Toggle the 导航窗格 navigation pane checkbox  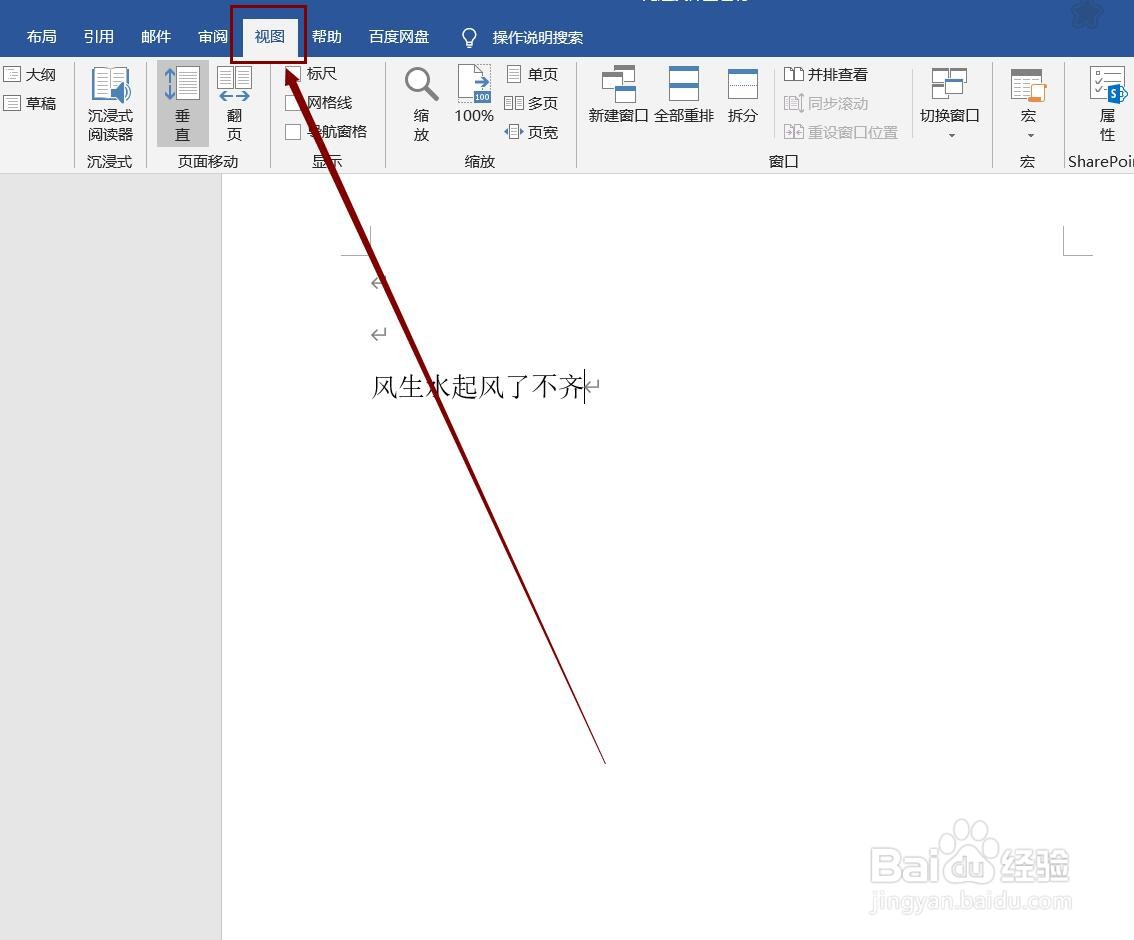[293, 132]
